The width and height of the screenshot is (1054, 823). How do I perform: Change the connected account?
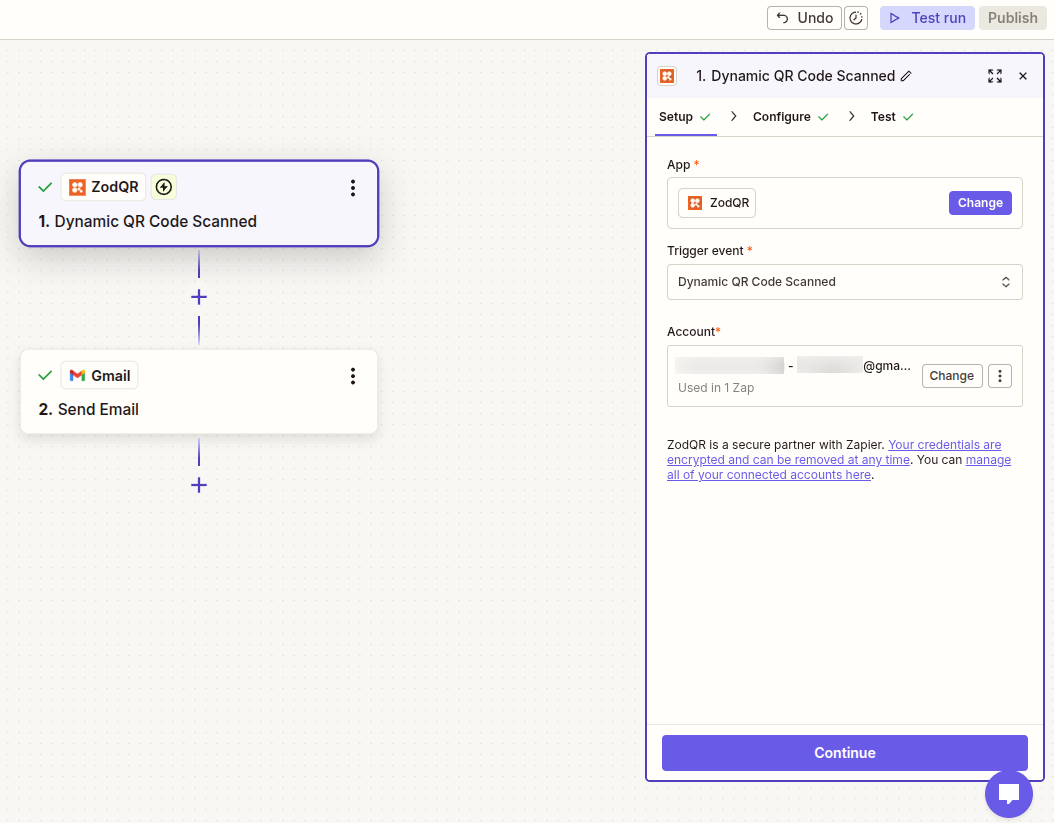point(952,376)
